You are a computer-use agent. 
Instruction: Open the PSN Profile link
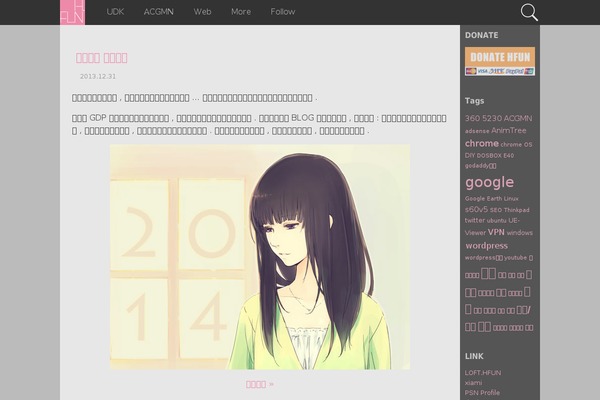[482, 393]
